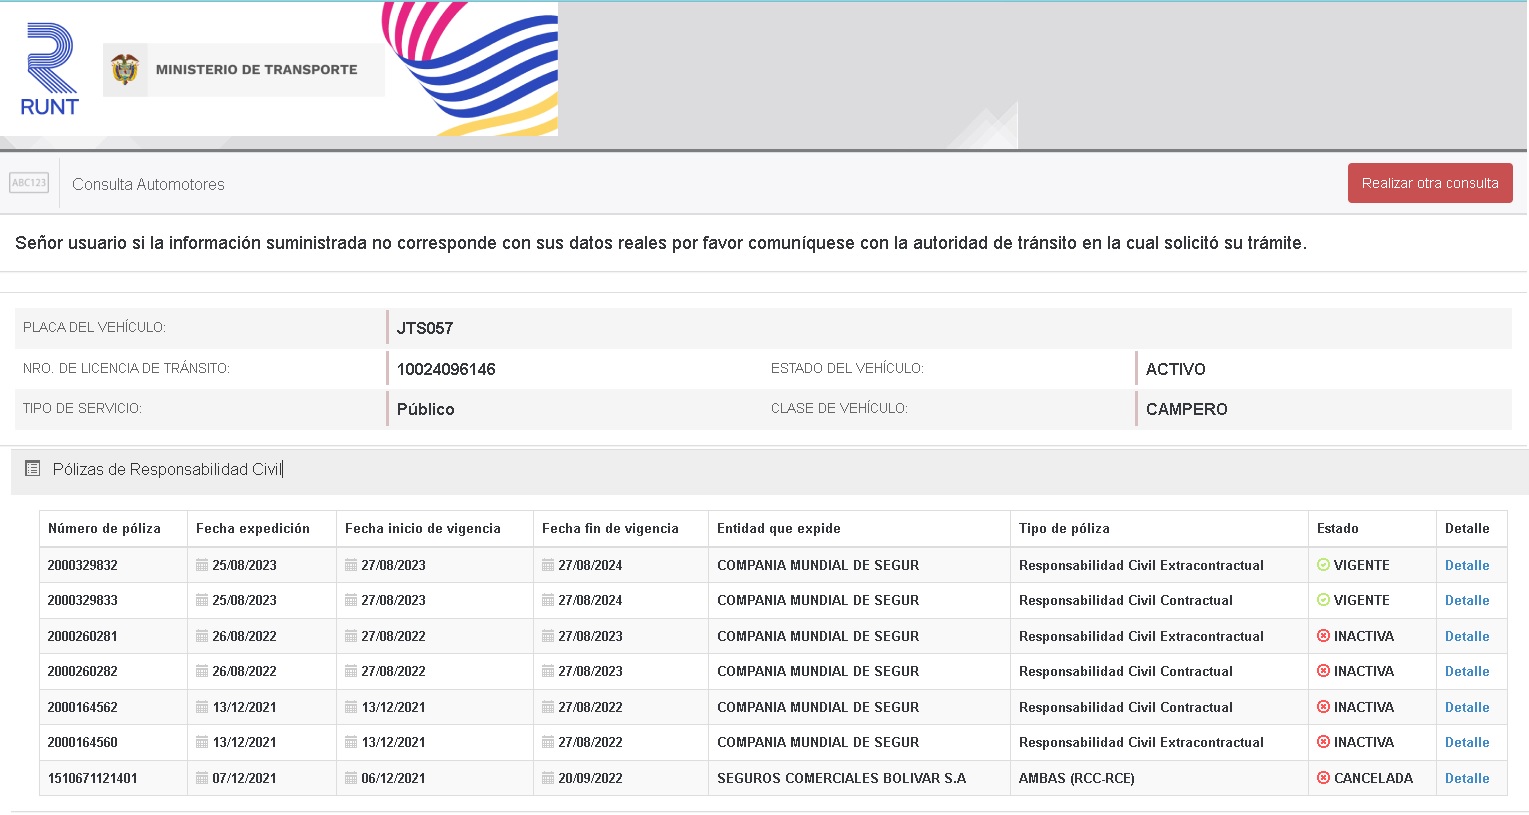Collapse the Pólizas de Responsabilidad Civil section
Viewport: 1529px width, 815px height.
[167, 469]
